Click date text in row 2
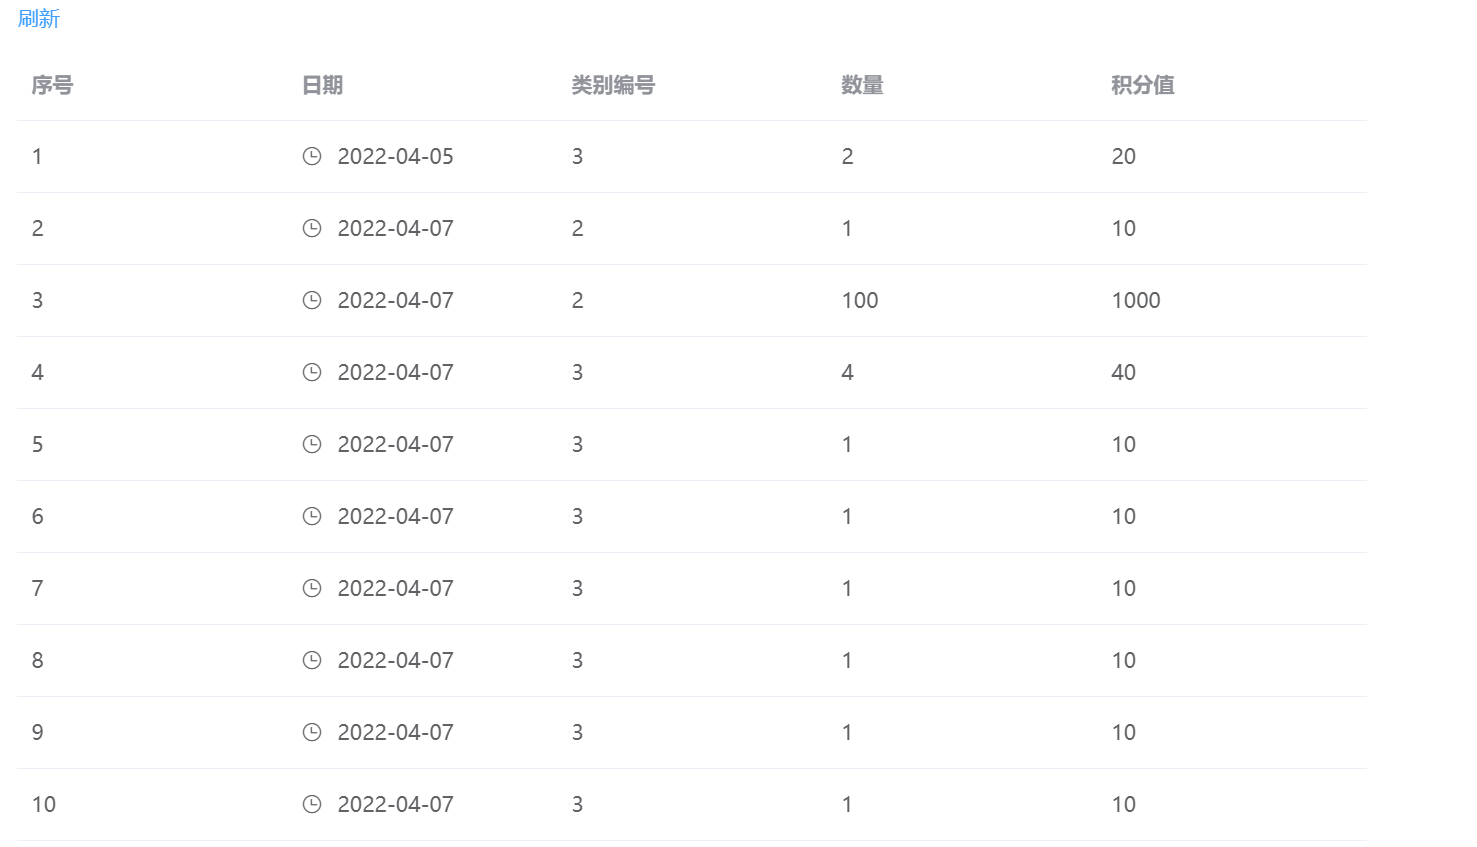1477x847 pixels. click(x=395, y=228)
